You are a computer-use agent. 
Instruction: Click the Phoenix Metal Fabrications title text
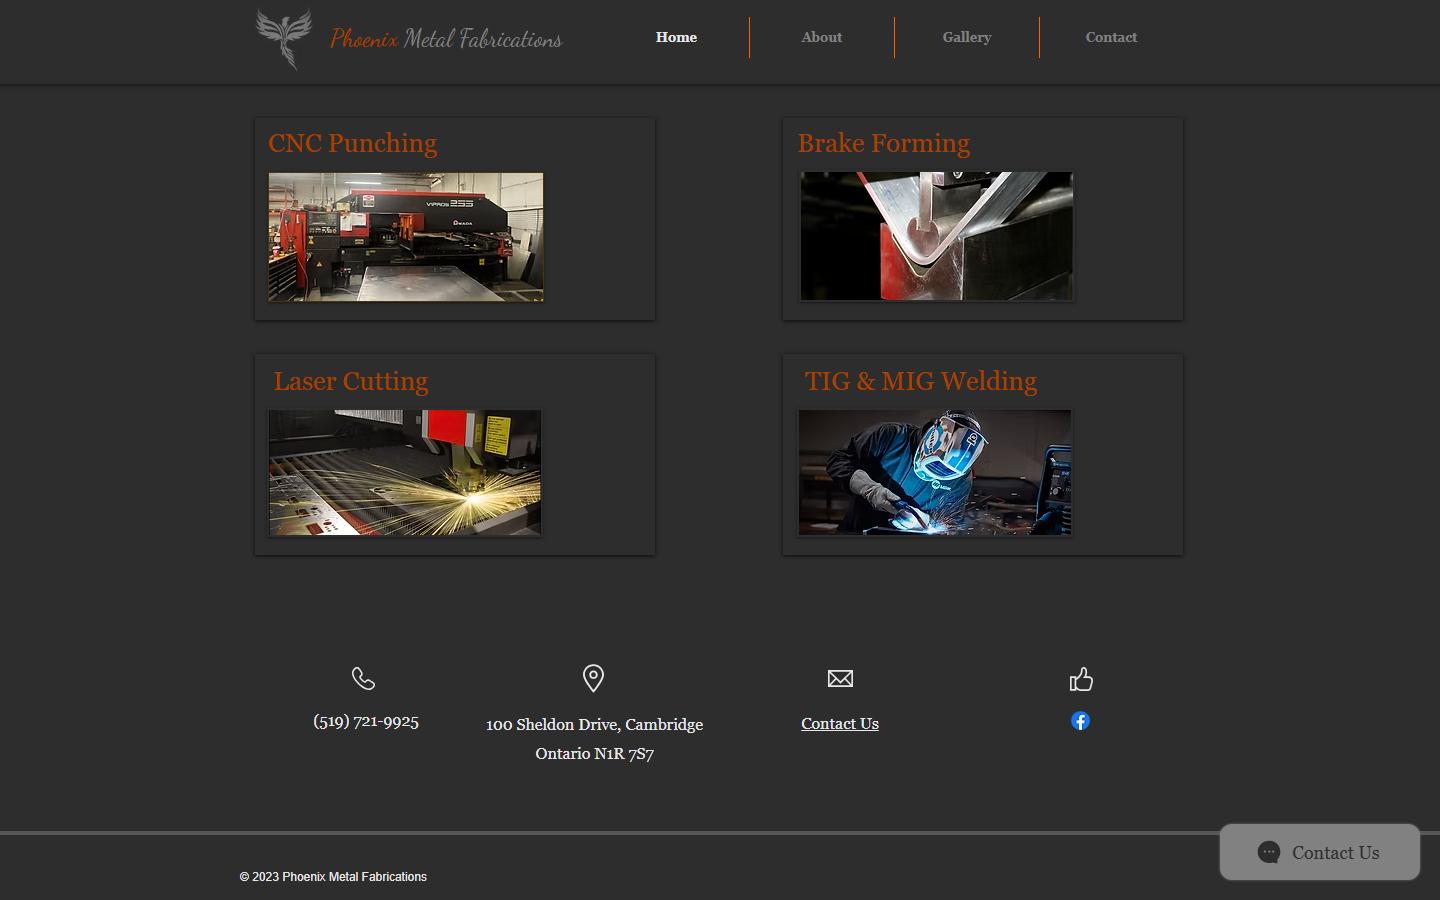[x=446, y=39]
